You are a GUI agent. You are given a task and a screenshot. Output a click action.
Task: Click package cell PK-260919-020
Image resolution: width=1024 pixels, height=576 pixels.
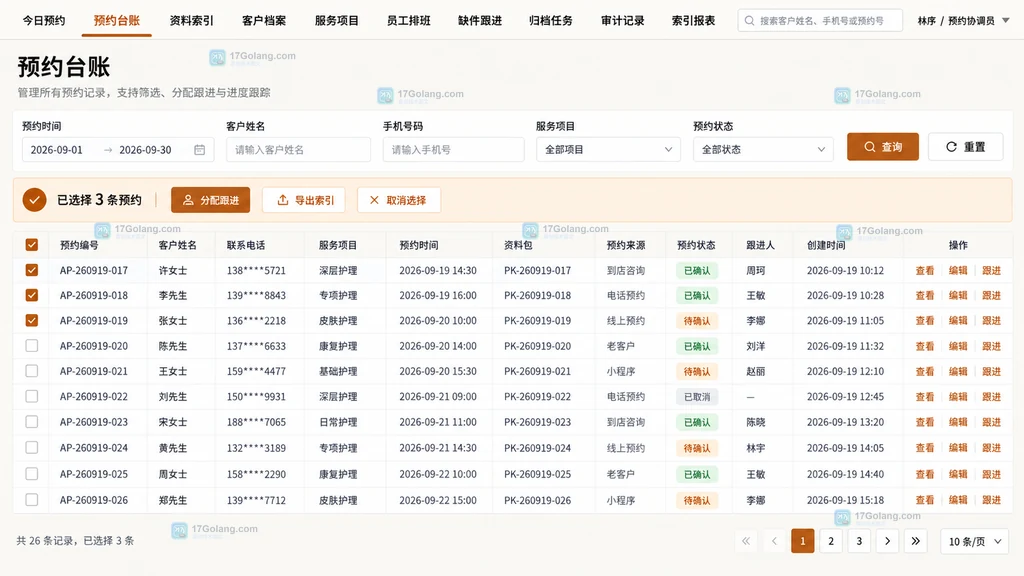click(x=537, y=346)
